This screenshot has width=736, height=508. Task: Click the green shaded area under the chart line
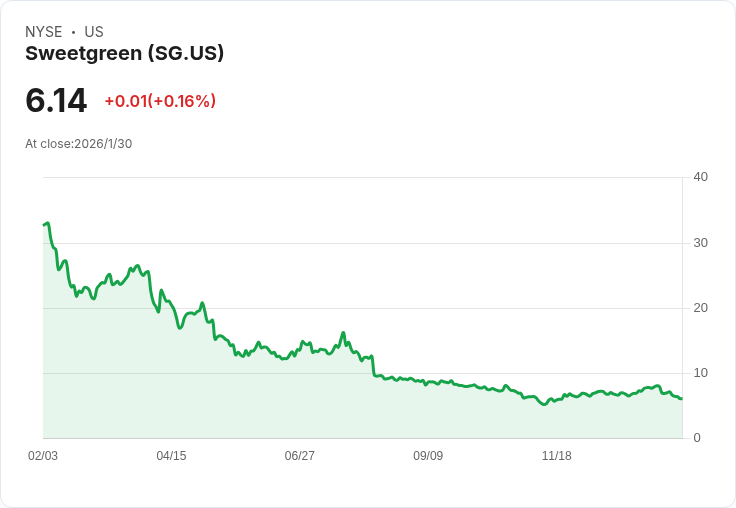[200, 390]
